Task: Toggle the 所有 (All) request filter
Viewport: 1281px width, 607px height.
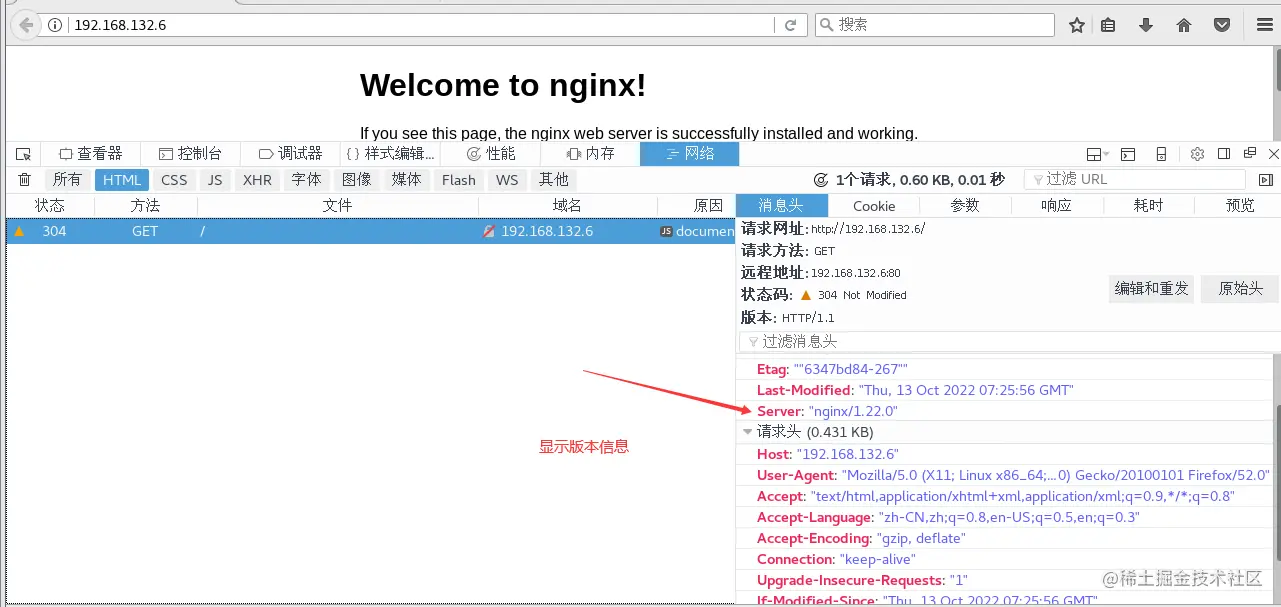Action: 67,180
